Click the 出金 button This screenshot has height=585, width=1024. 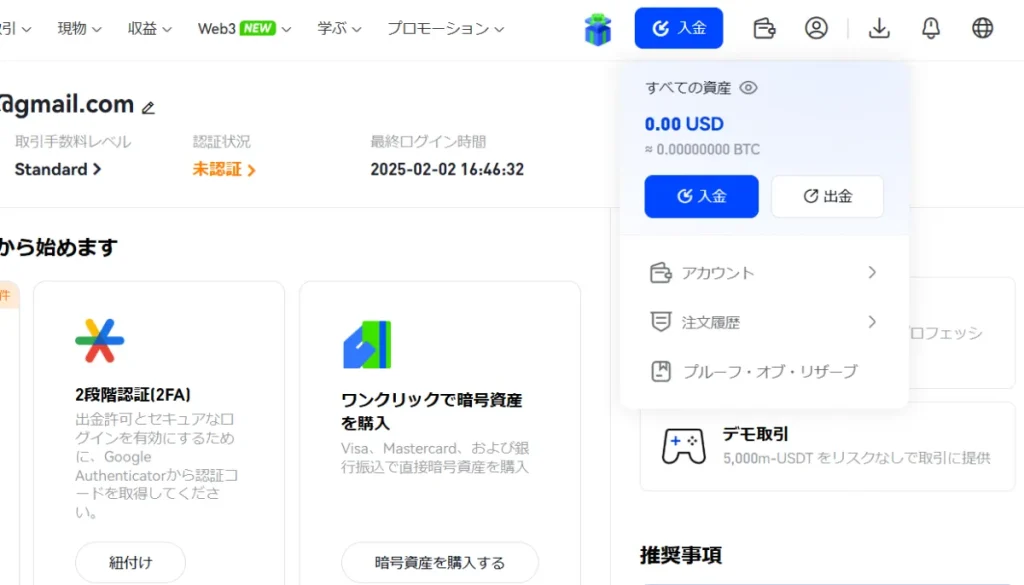point(825,196)
